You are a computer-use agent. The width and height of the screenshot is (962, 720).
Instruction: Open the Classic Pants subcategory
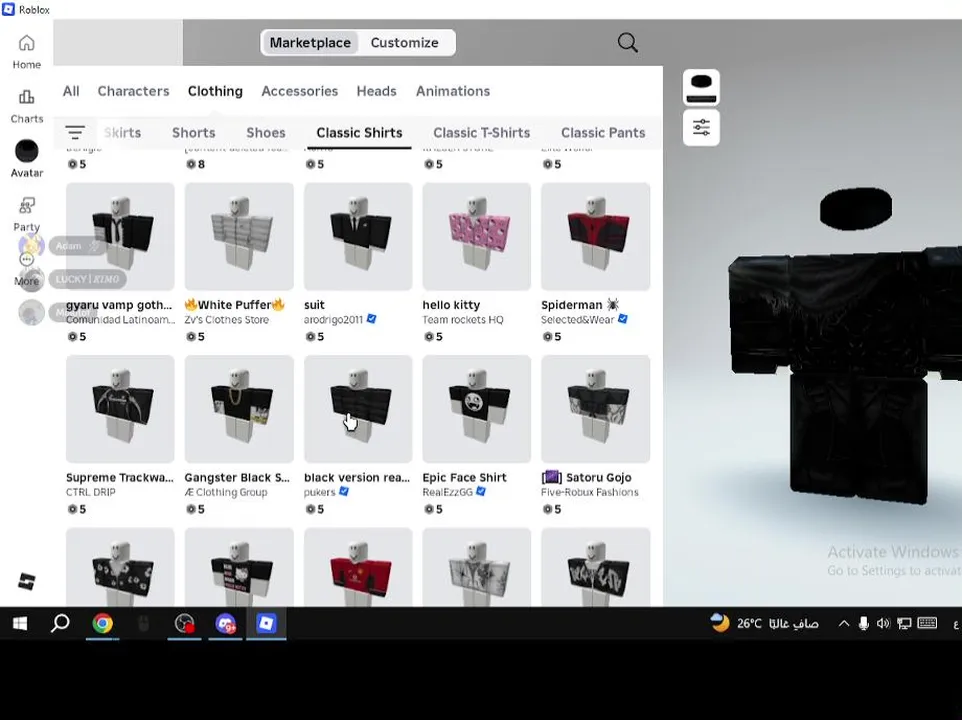[603, 132]
